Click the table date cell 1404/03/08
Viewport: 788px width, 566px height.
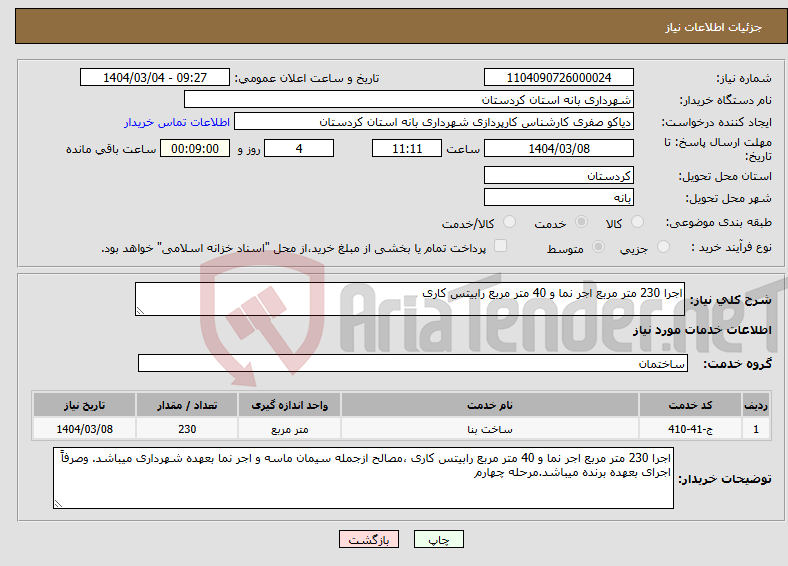pos(84,429)
